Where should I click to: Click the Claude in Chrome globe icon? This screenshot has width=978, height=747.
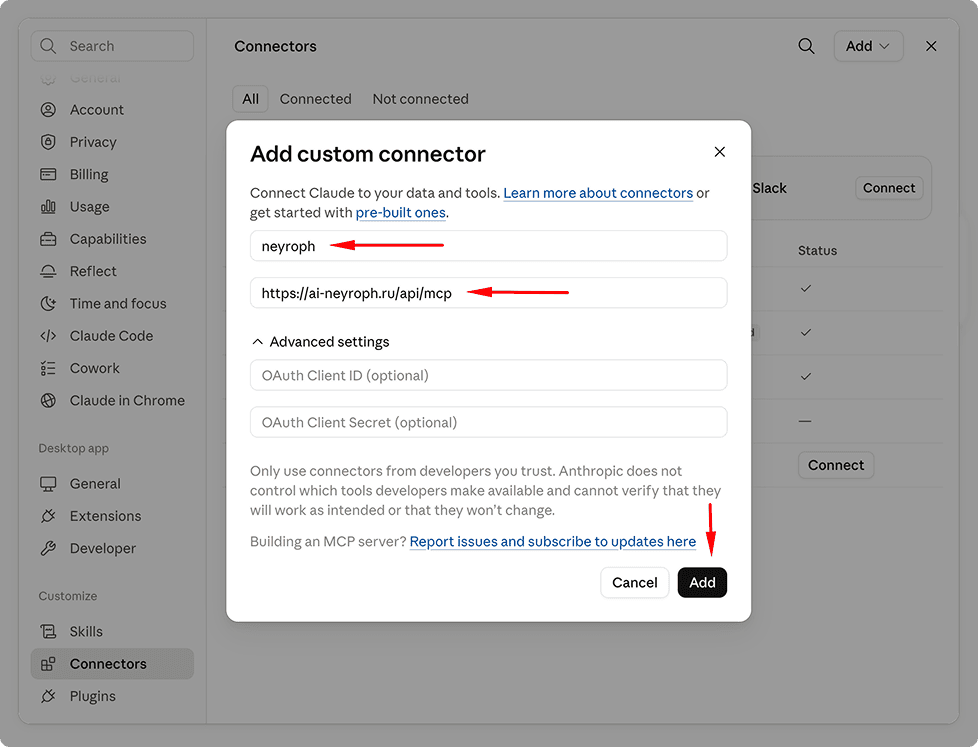48,400
